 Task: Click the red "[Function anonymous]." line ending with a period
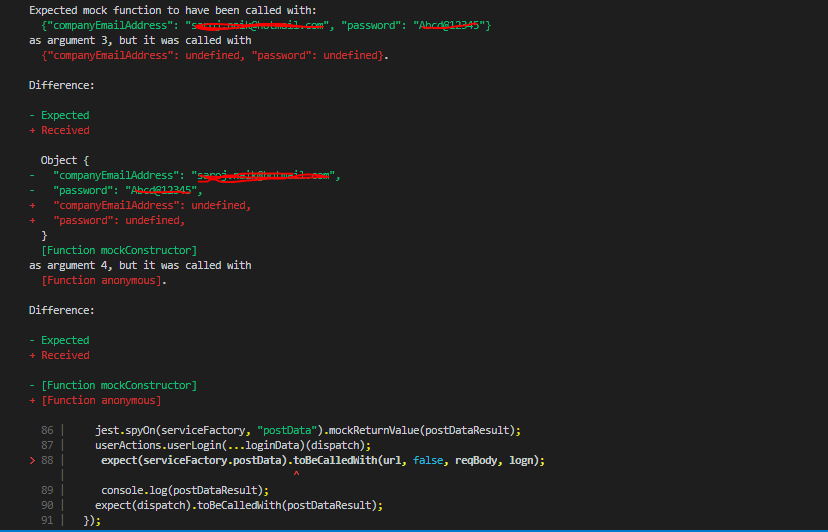pos(104,280)
